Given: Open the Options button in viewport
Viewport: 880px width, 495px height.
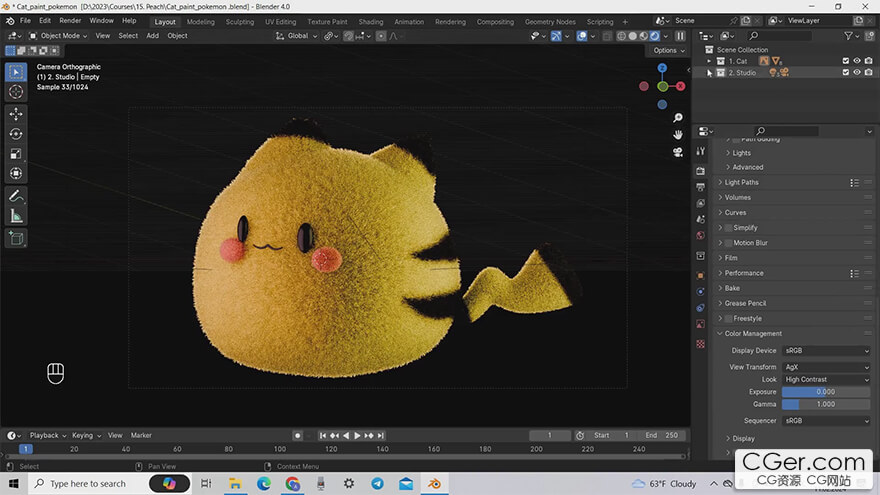Looking at the screenshot, I should click(668, 51).
